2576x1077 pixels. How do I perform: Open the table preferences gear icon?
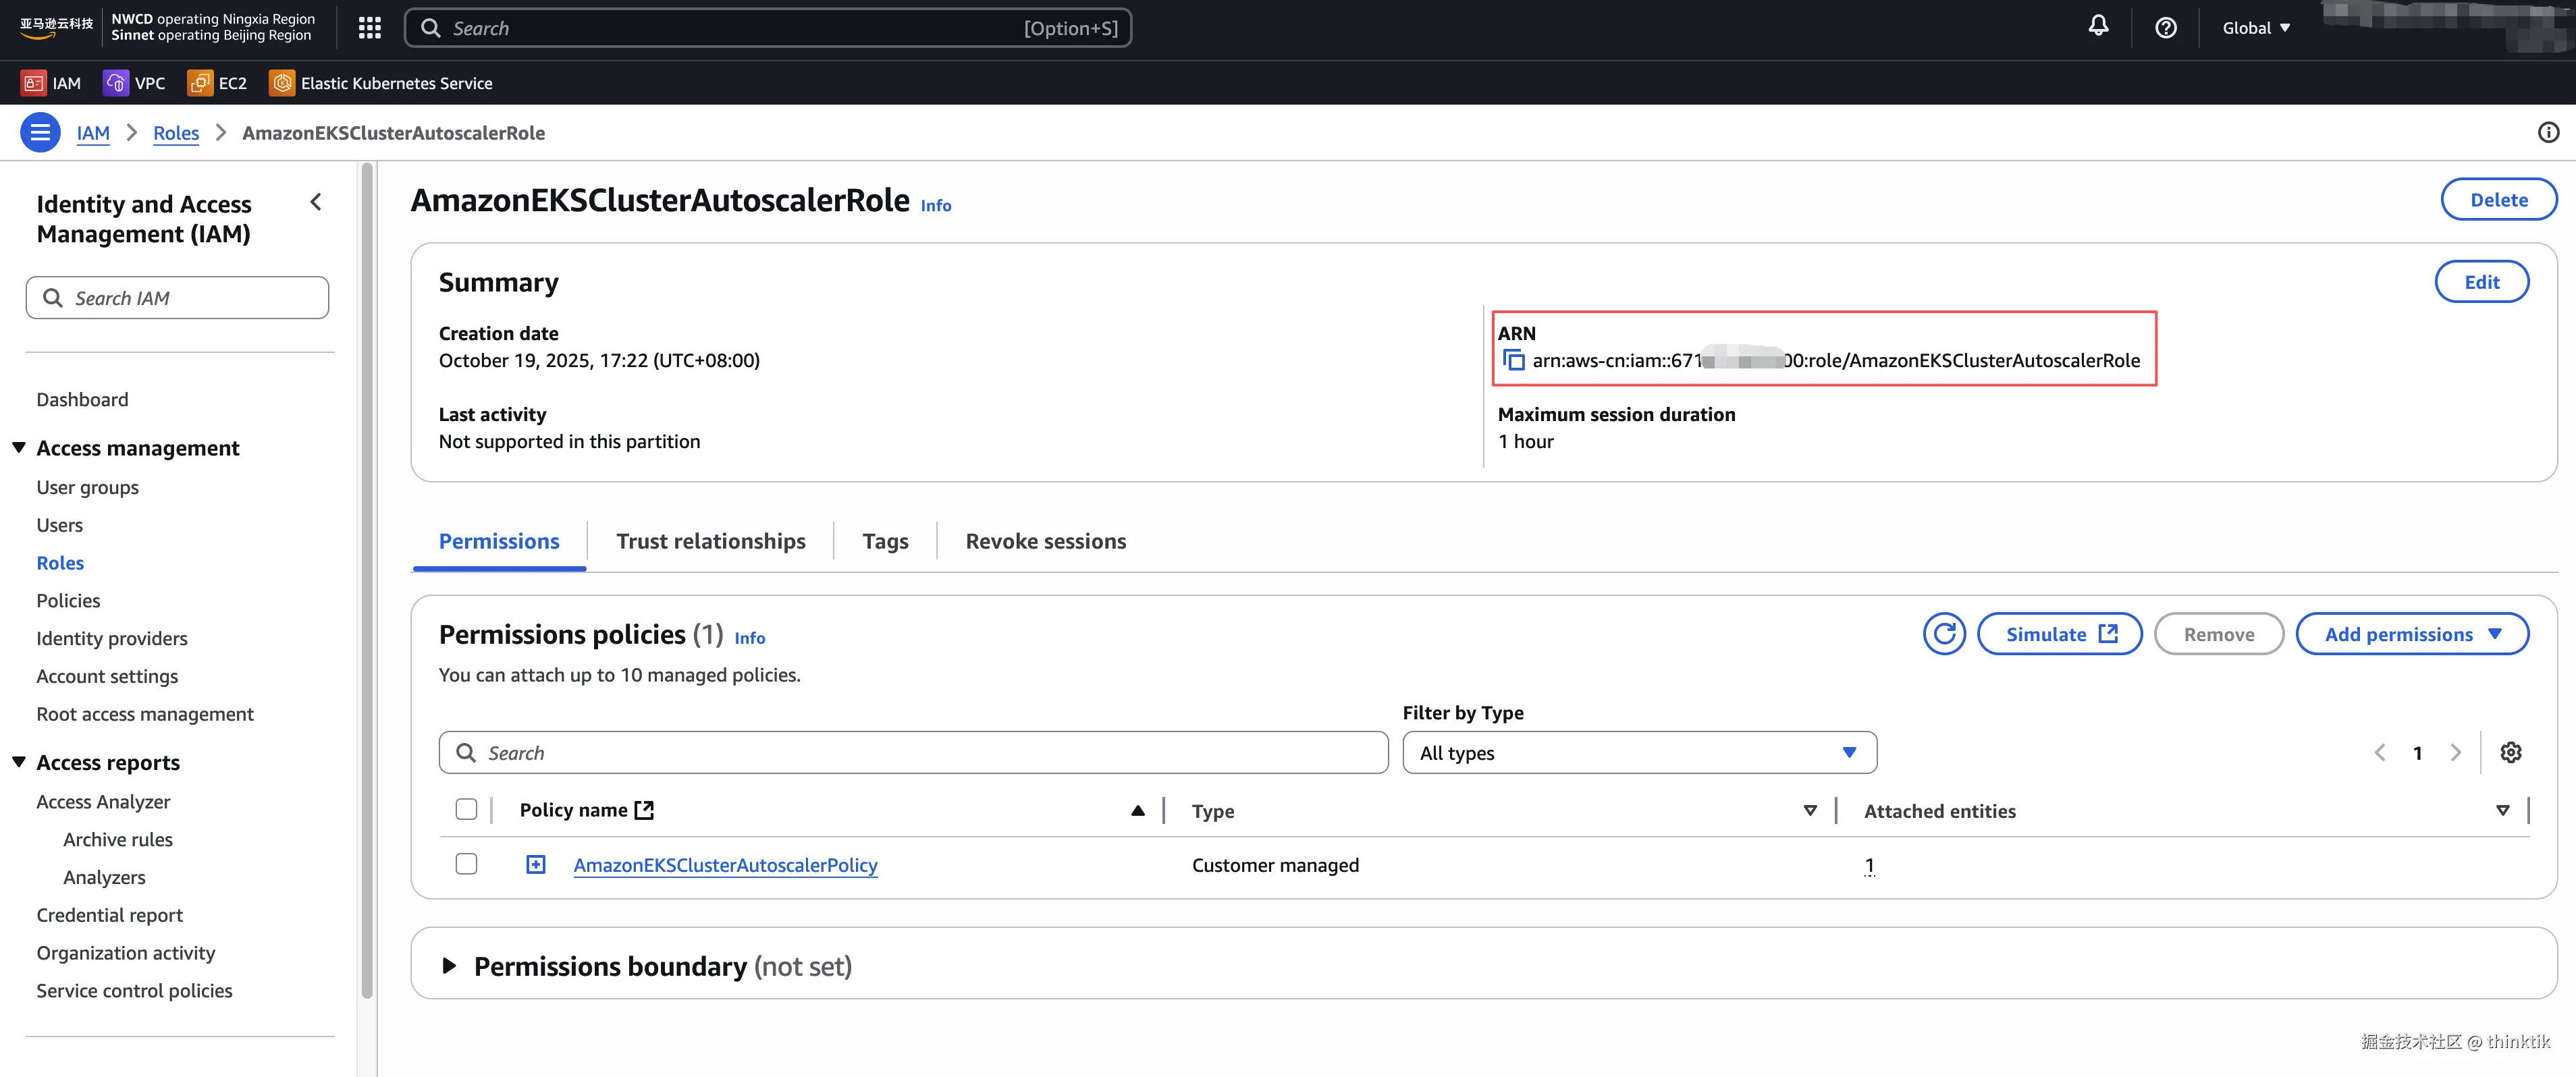[2510, 752]
